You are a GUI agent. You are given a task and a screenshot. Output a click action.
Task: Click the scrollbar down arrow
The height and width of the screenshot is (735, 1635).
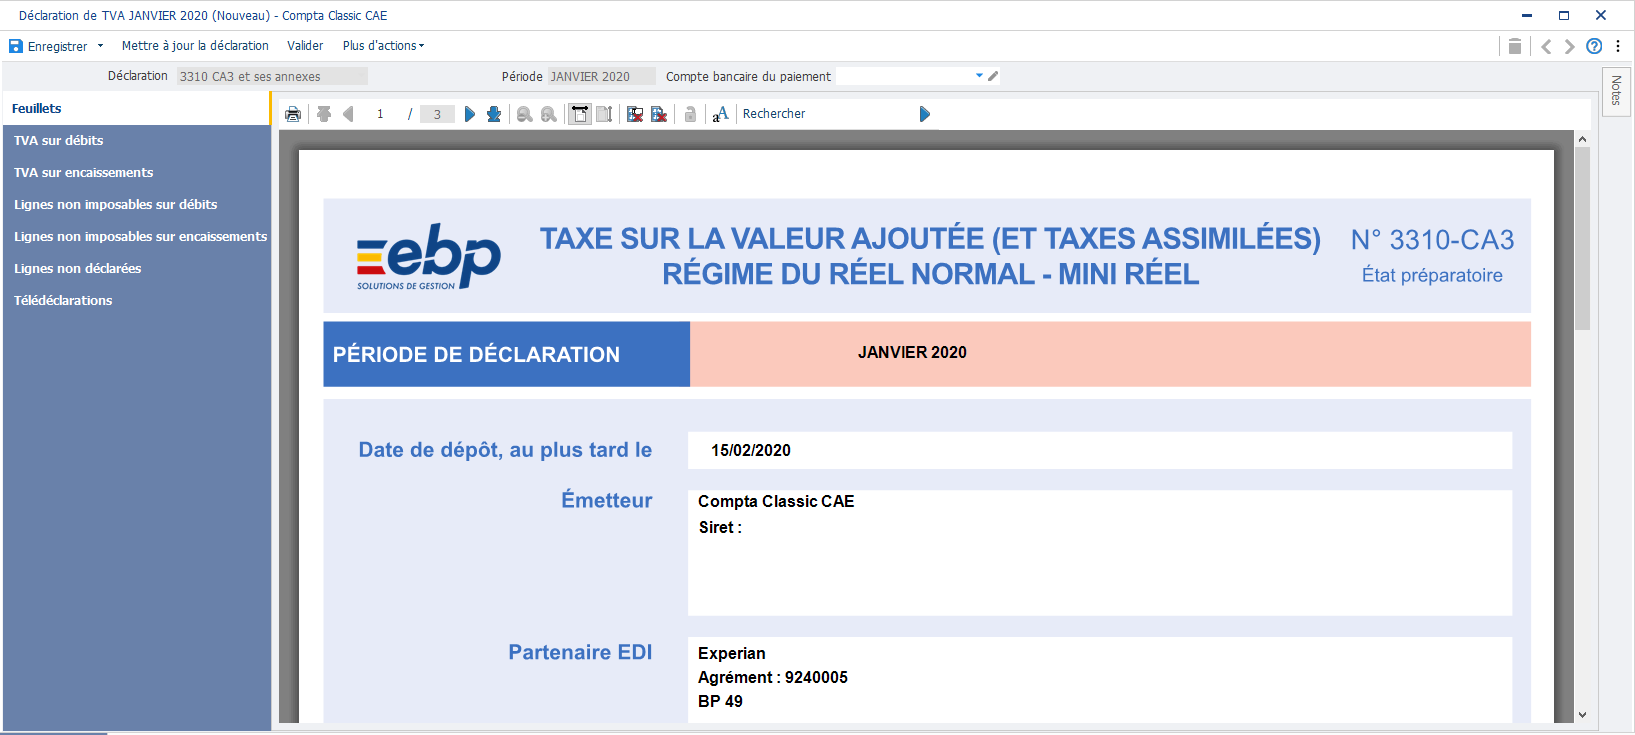coord(1582,715)
